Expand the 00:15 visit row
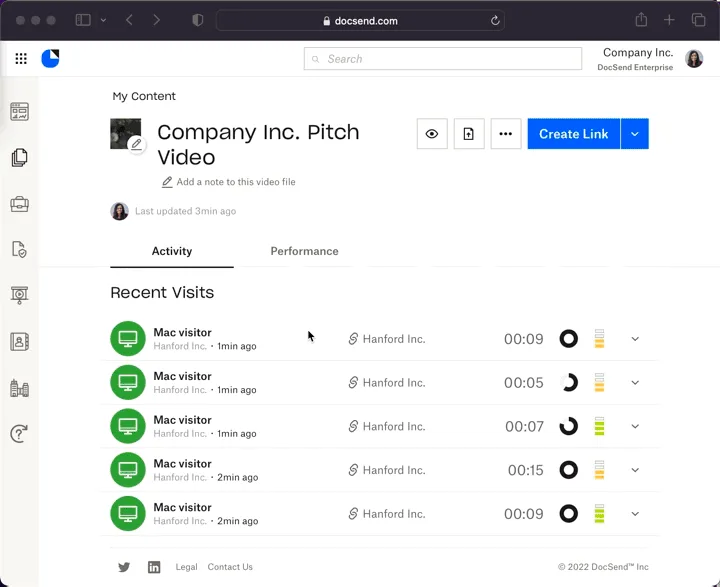The height and width of the screenshot is (587, 720). (x=635, y=470)
